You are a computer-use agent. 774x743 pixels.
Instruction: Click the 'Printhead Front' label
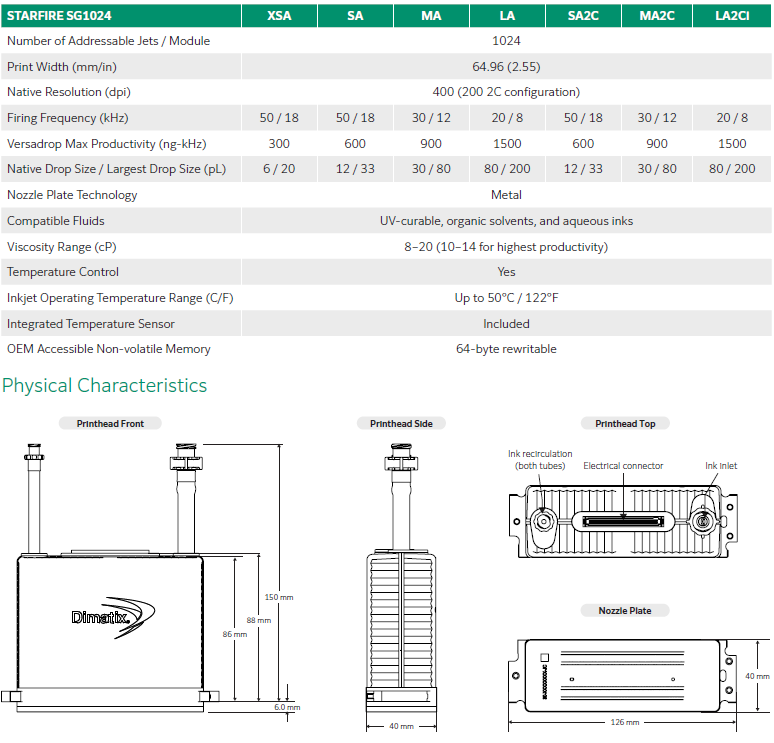tap(110, 424)
